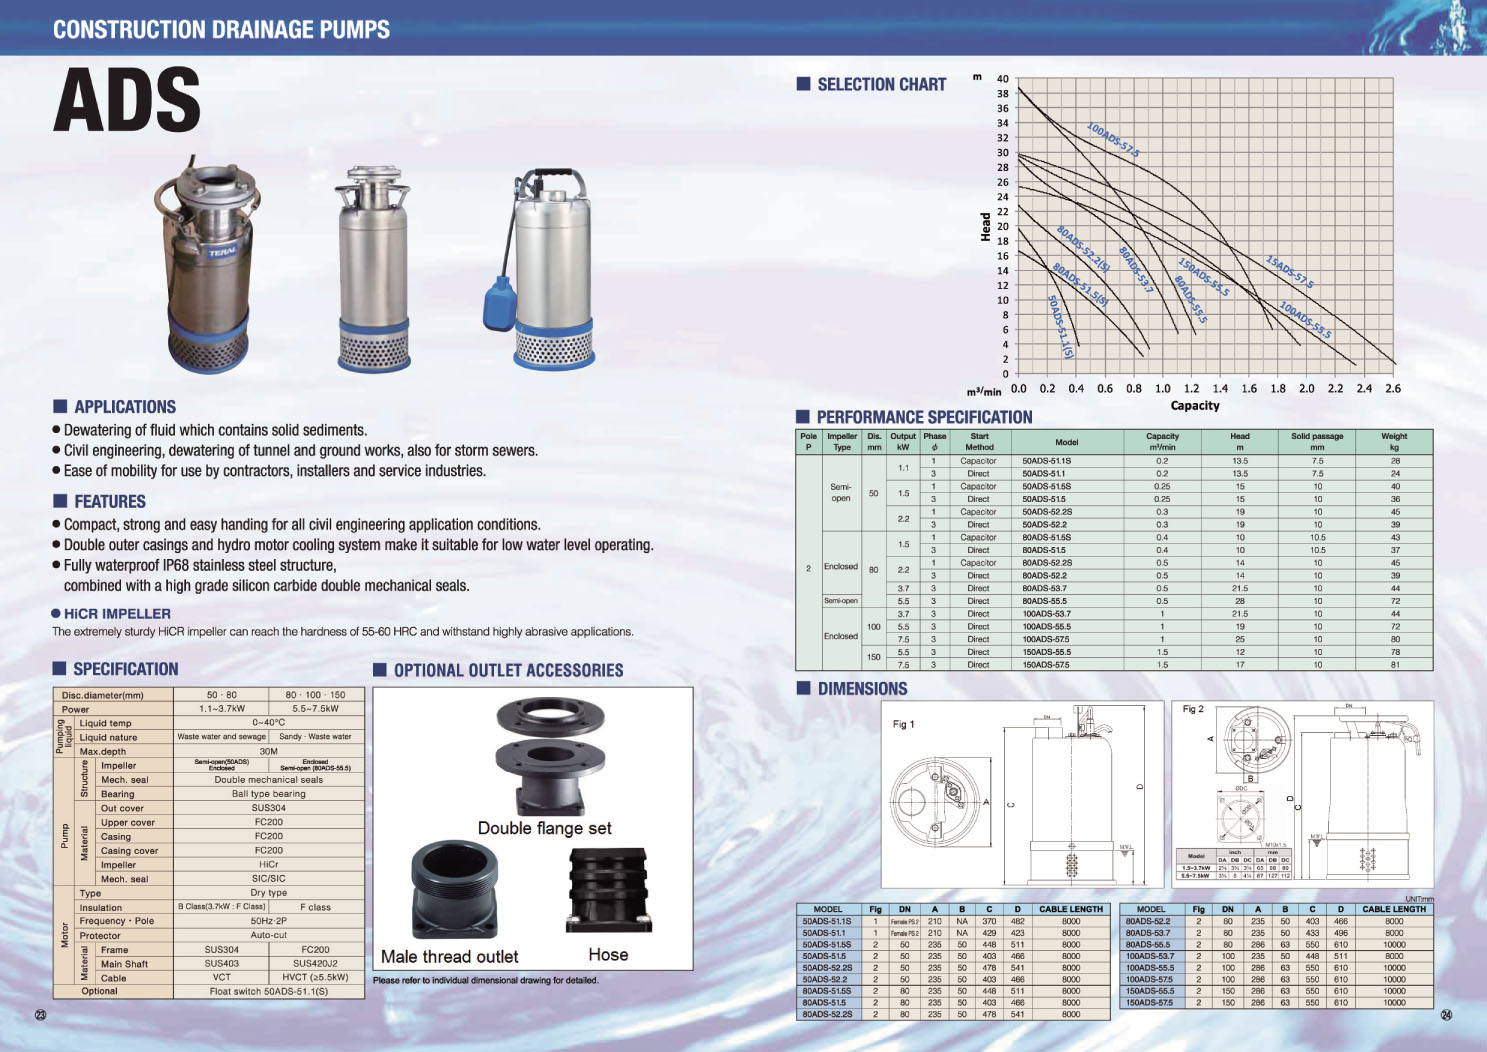
Task: Click the 'HiCr' impeller material cell
Action: coord(268,864)
